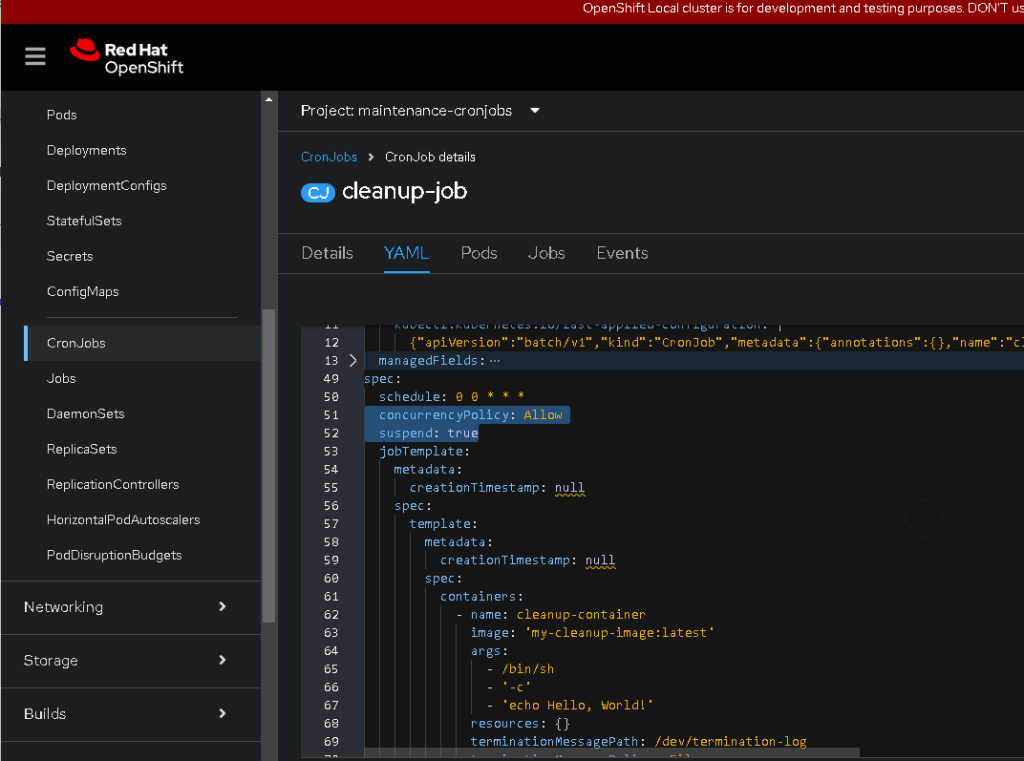This screenshot has height=761, width=1024.
Task: Click the editor horizontal scrollbar
Action: (x=612, y=753)
